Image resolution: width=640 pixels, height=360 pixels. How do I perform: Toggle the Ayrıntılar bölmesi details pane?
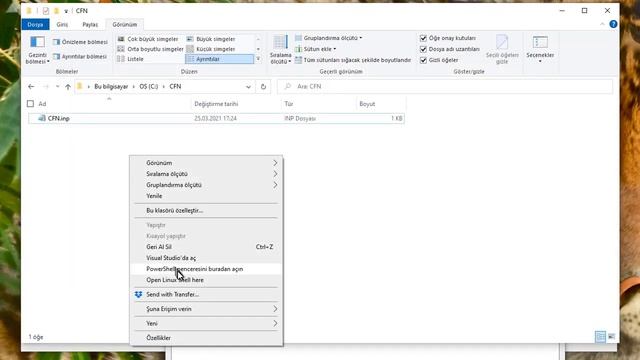pos(80,56)
